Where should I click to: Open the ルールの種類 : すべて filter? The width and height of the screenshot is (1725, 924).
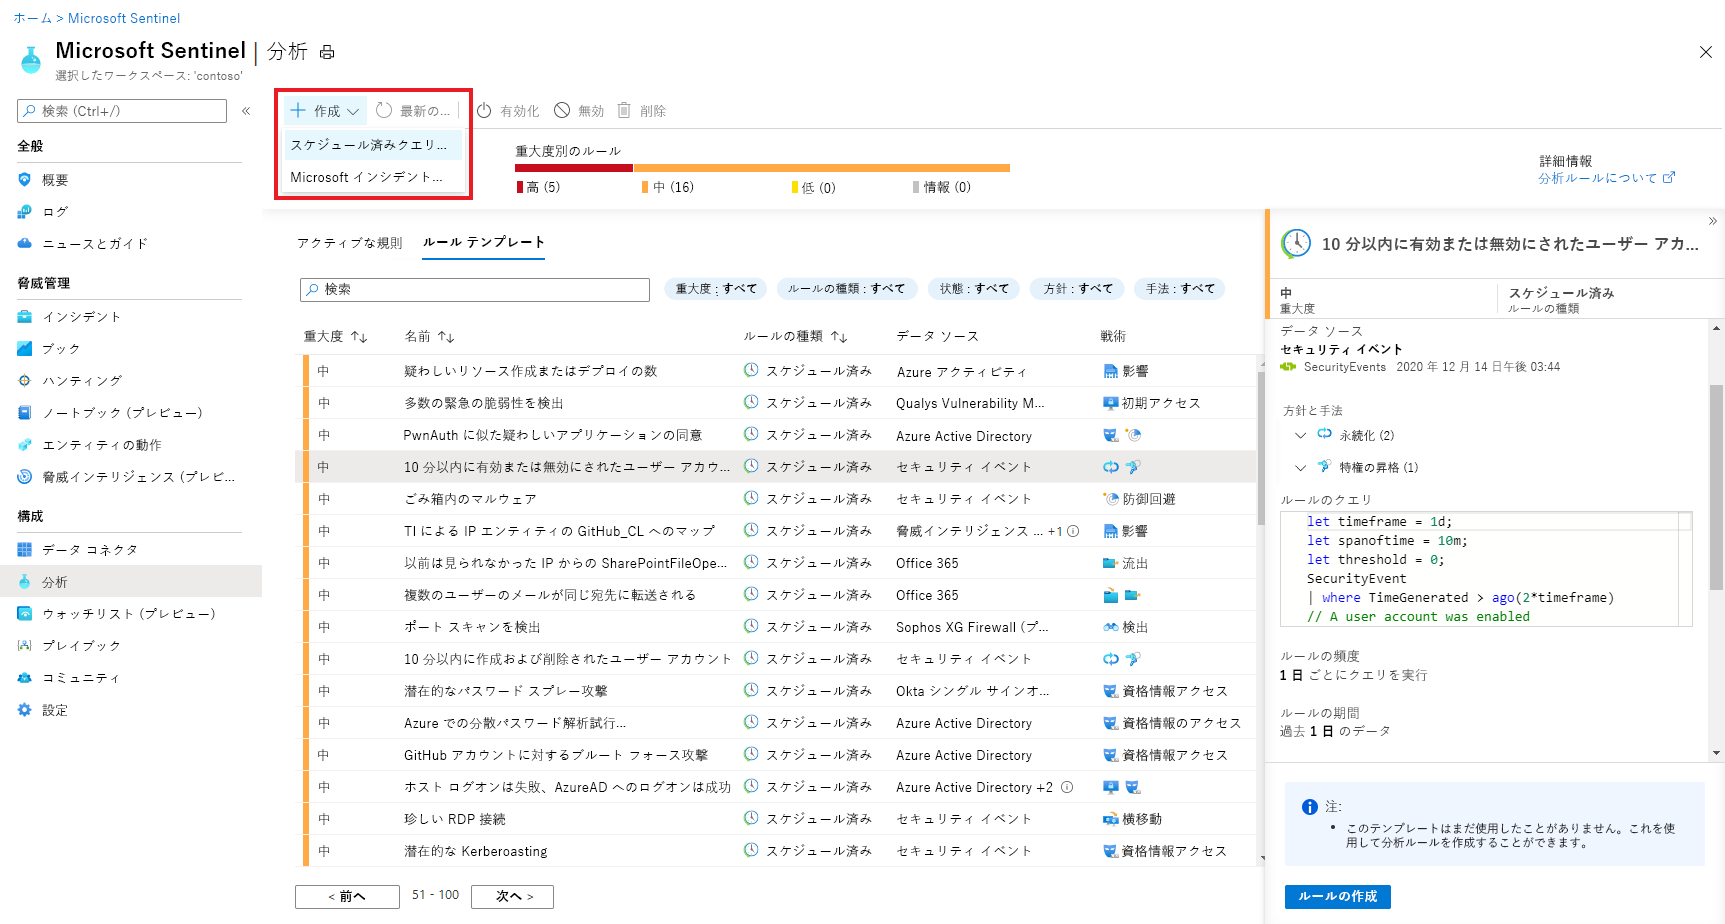click(x=846, y=289)
